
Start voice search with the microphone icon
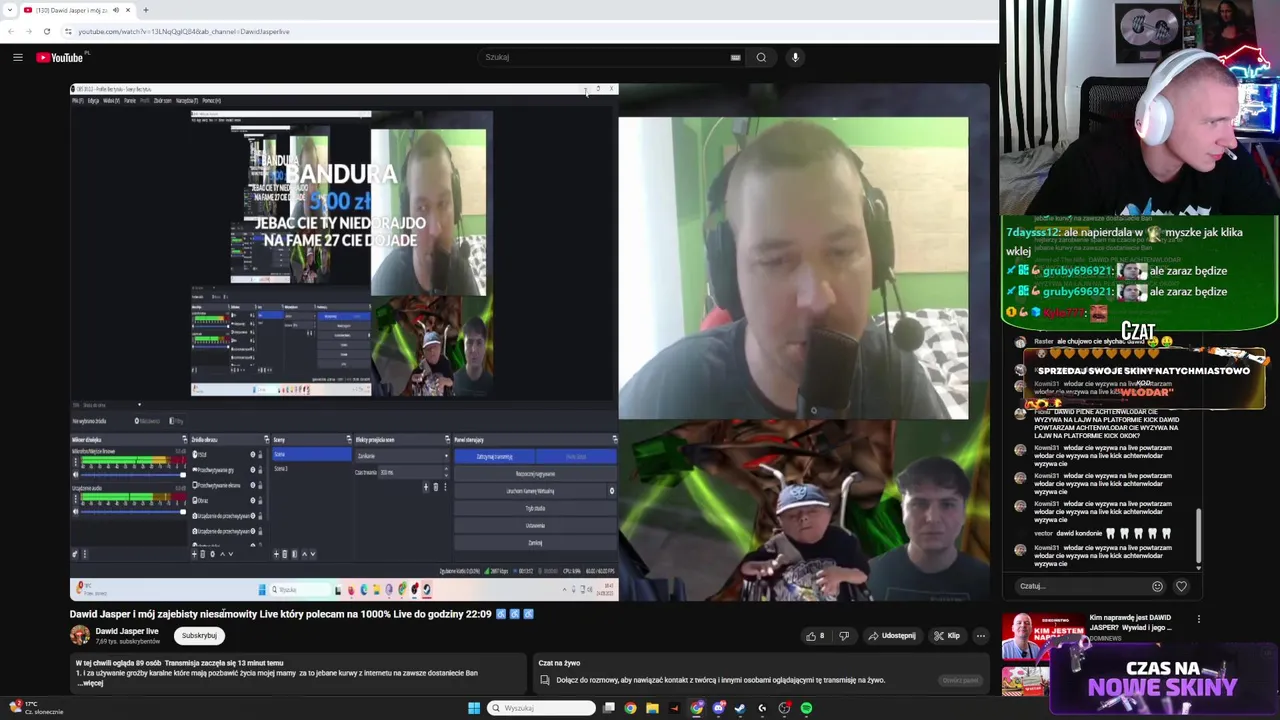[x=795, y=57]
